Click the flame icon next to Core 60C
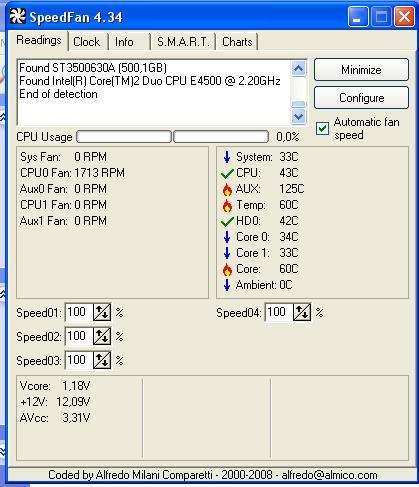 227,269
